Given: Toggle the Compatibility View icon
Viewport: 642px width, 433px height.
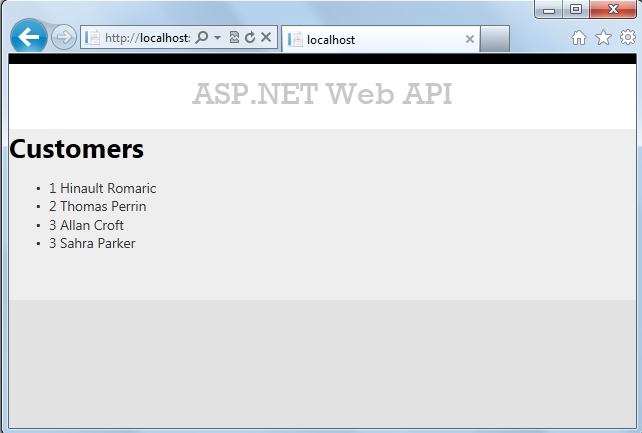Looking at the screenshot, I should pyautogui.click(x=233, y=38).
